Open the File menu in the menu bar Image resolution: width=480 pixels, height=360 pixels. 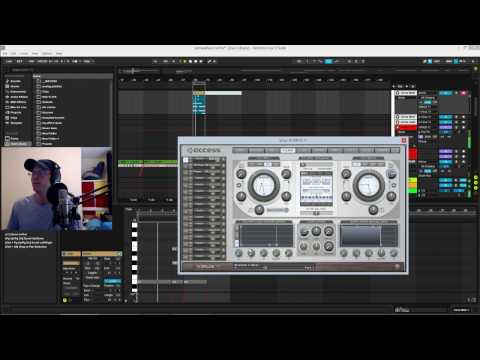click(x=5, y=53)
